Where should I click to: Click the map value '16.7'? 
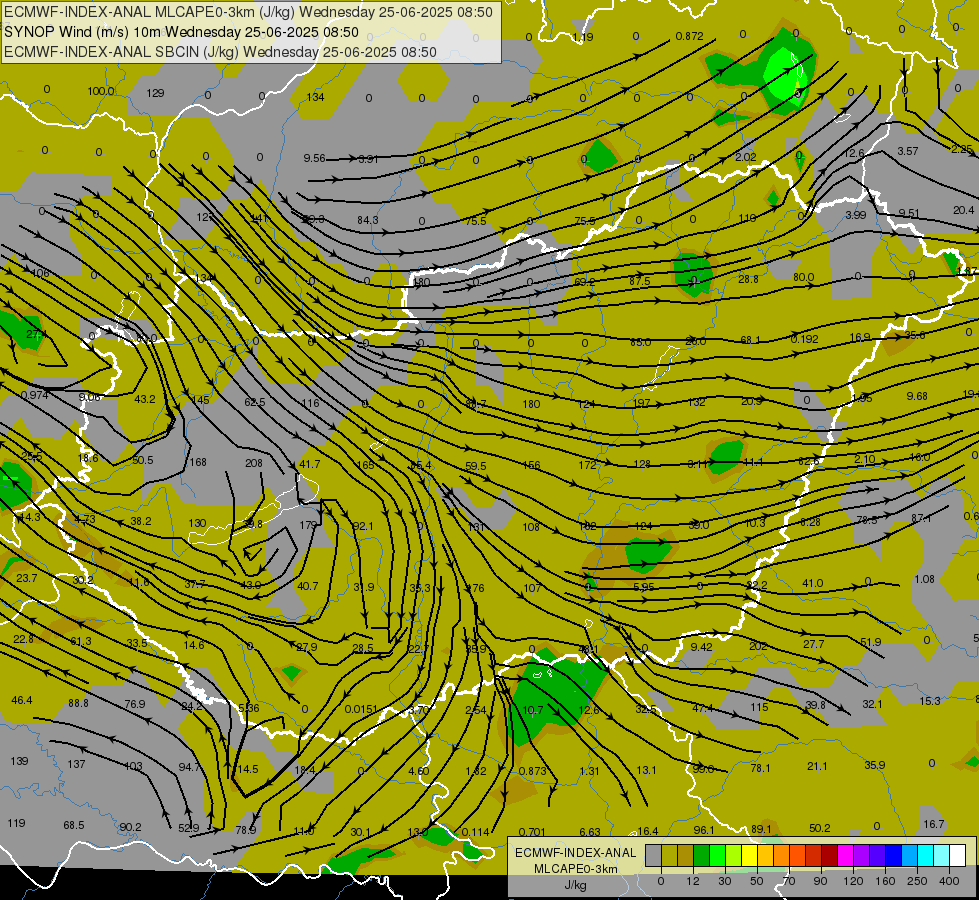click(x=933, y=824)
